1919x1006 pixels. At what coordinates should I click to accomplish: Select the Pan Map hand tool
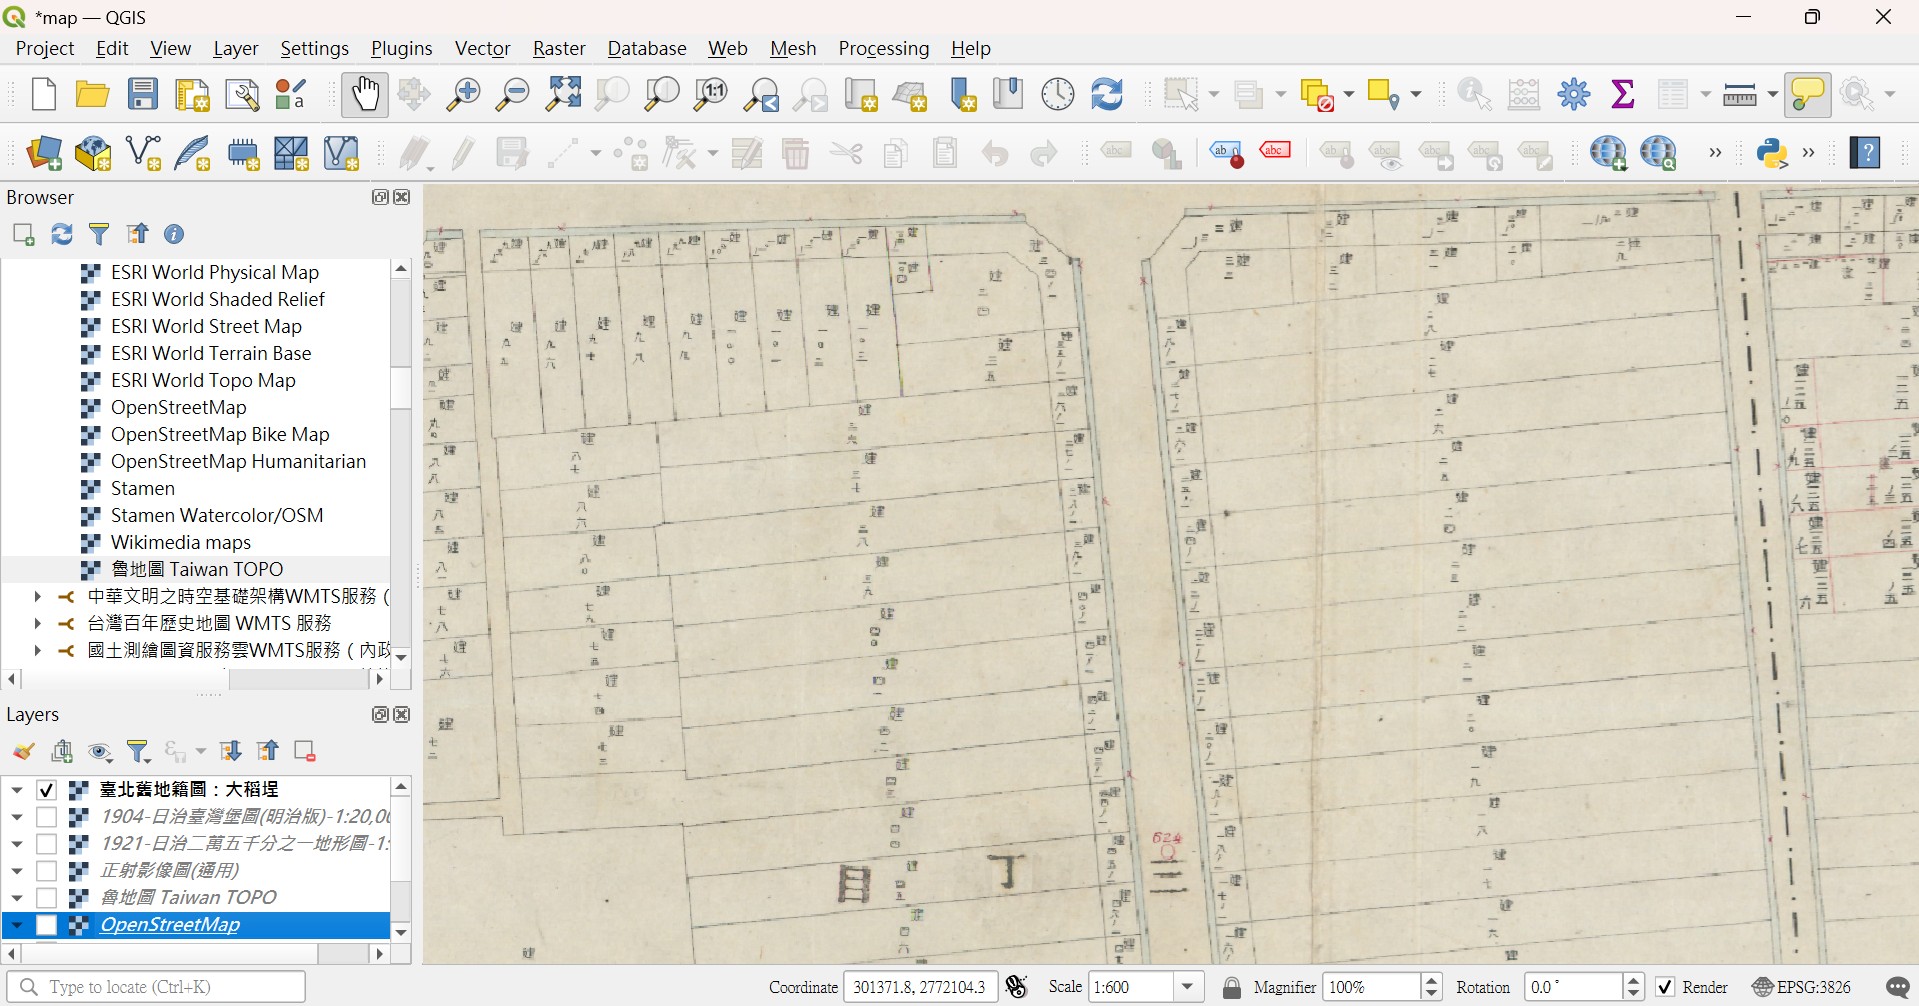coord(365,94)
